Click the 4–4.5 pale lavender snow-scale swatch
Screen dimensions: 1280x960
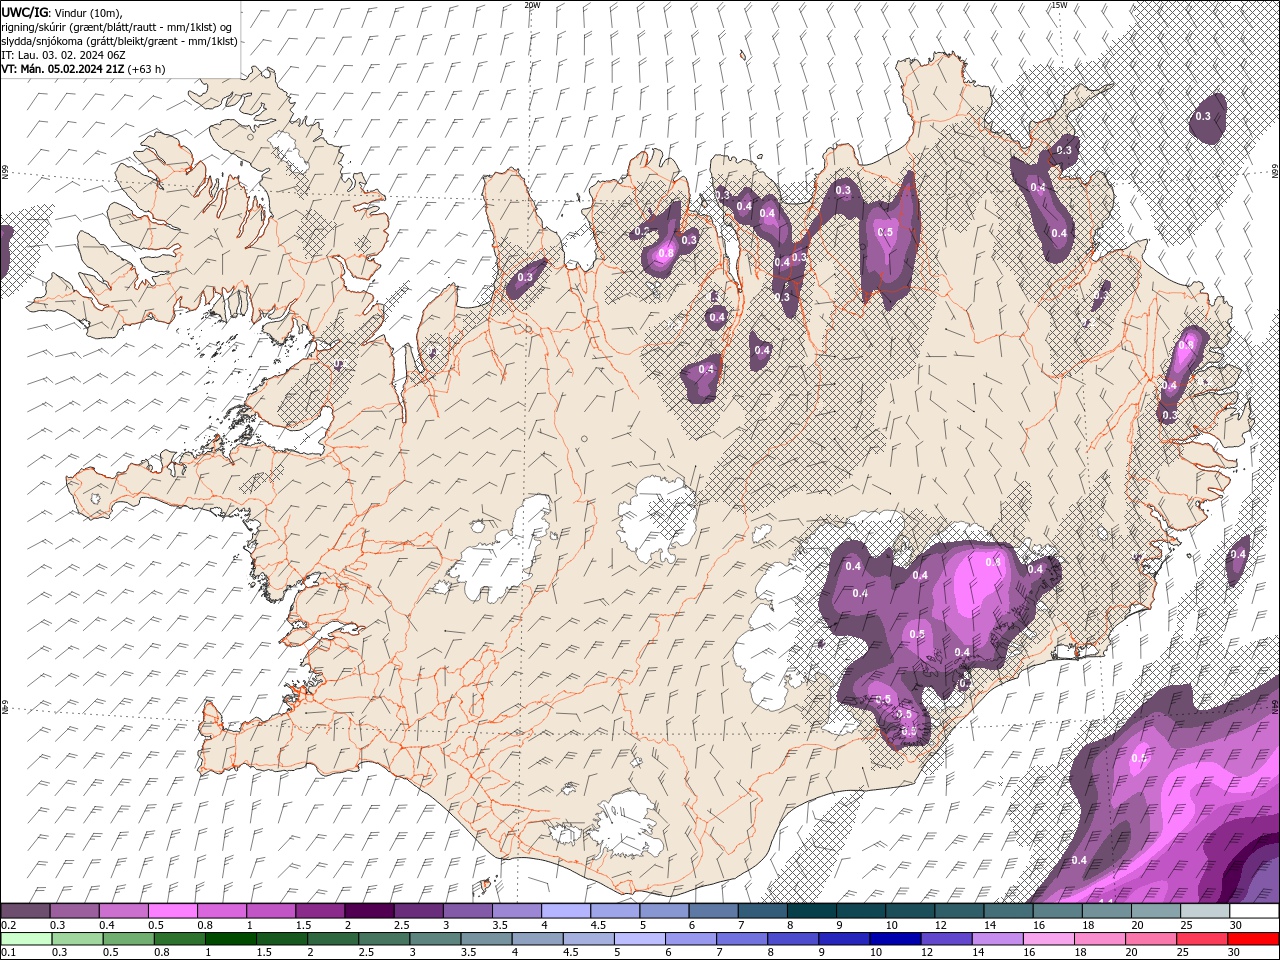click(565, 911)
